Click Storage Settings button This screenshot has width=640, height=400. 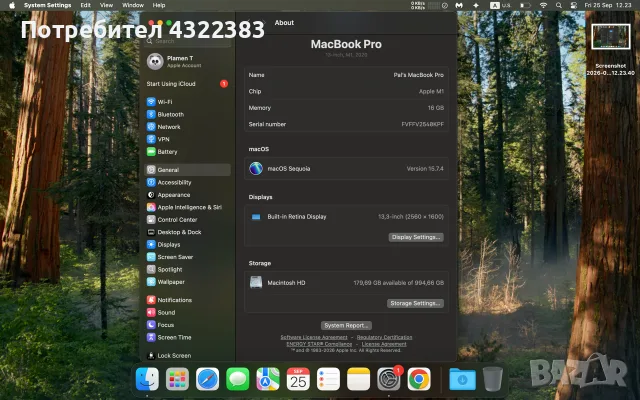(x=415, y=303)
